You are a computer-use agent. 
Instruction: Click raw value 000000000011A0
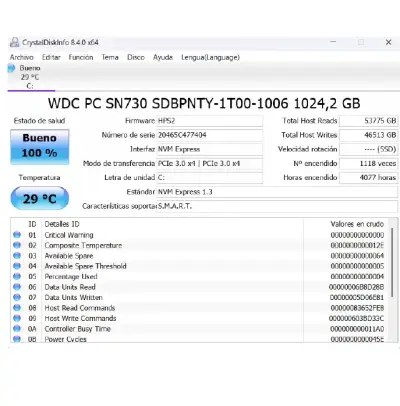[357, 329]
